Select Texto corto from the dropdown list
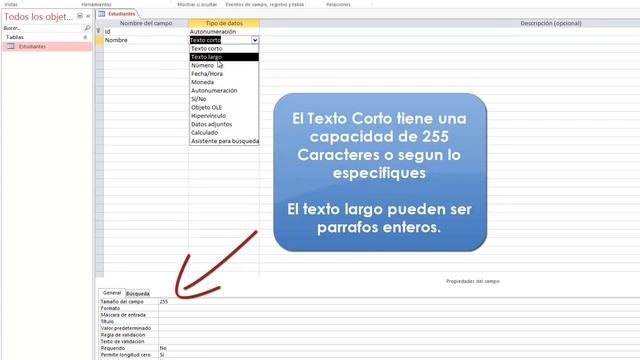Viewport: 640px width, 360px height. [224, 49]
